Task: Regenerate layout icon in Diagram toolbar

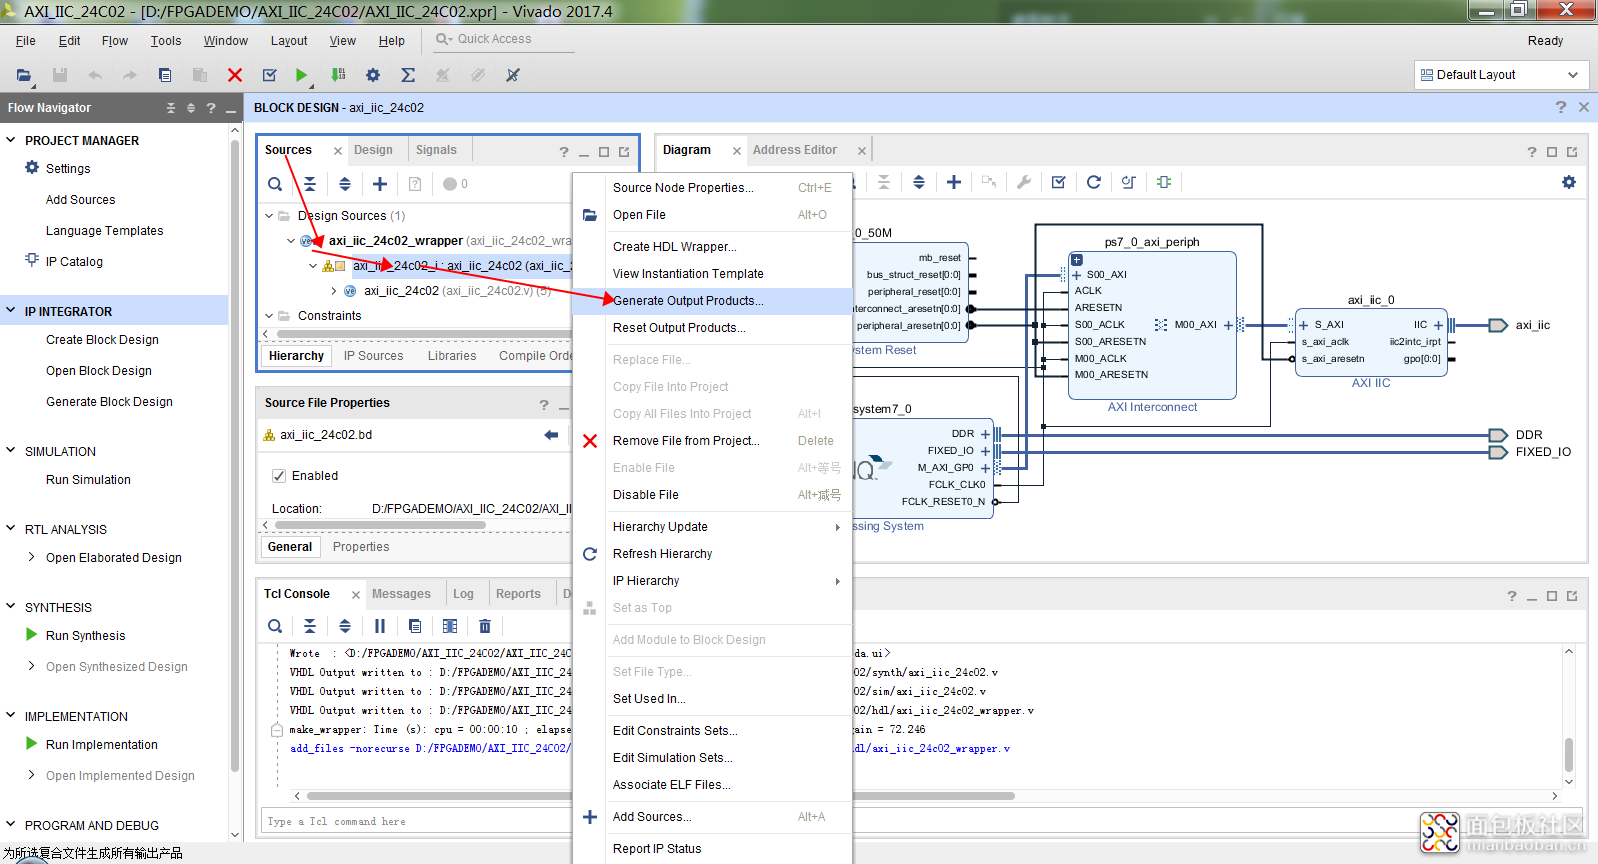Action: pos(1094,182)
